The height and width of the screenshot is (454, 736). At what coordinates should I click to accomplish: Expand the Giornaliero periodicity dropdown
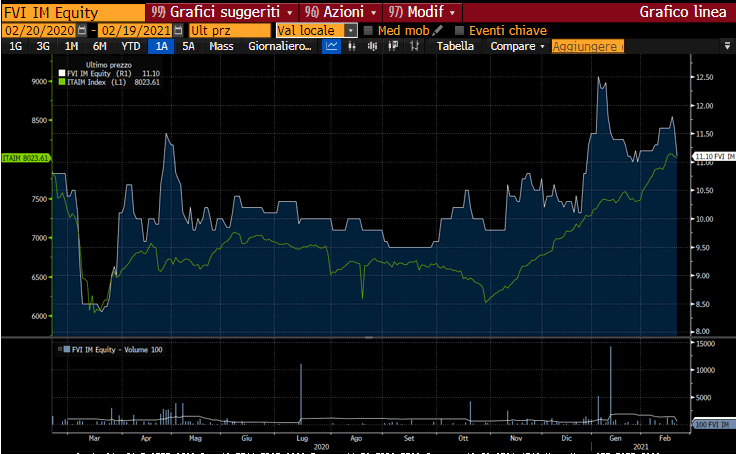(x=280, y=46)
